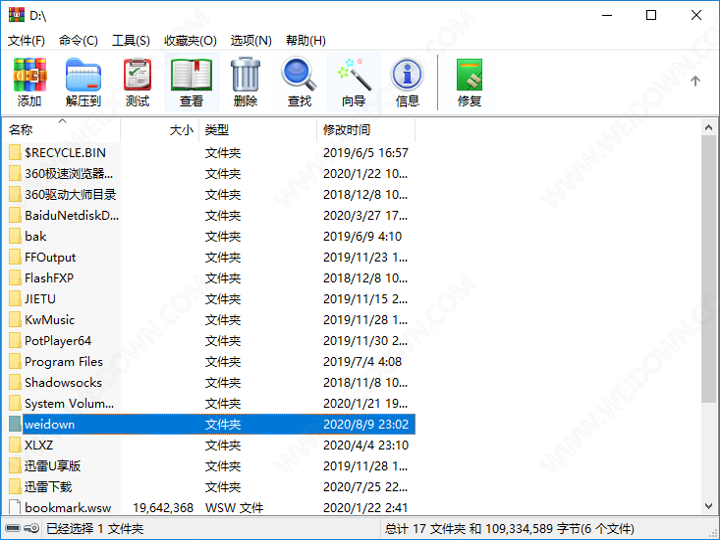Open the Info (信息) toolbar icon
The height and width of the screenshot is (540, 720).
pos(407,75)
